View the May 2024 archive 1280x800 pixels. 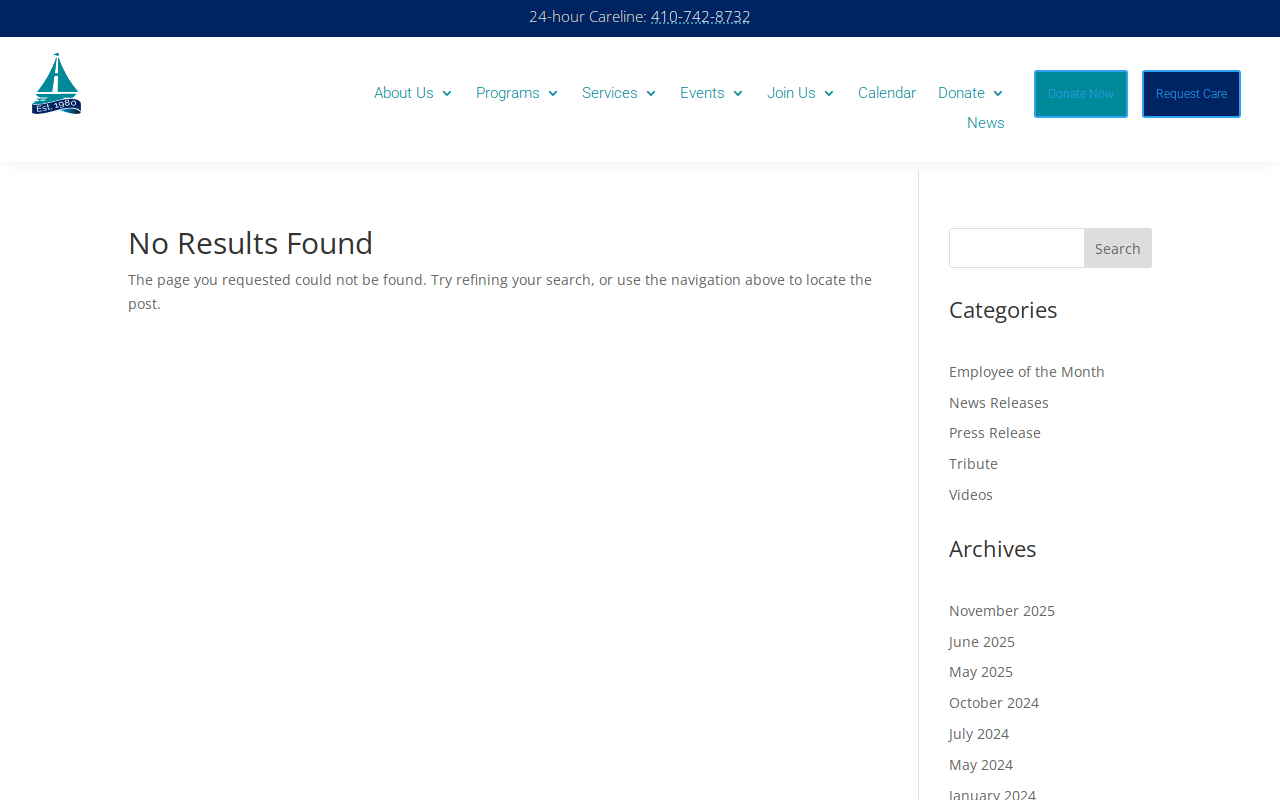click(x=981, y=765)
